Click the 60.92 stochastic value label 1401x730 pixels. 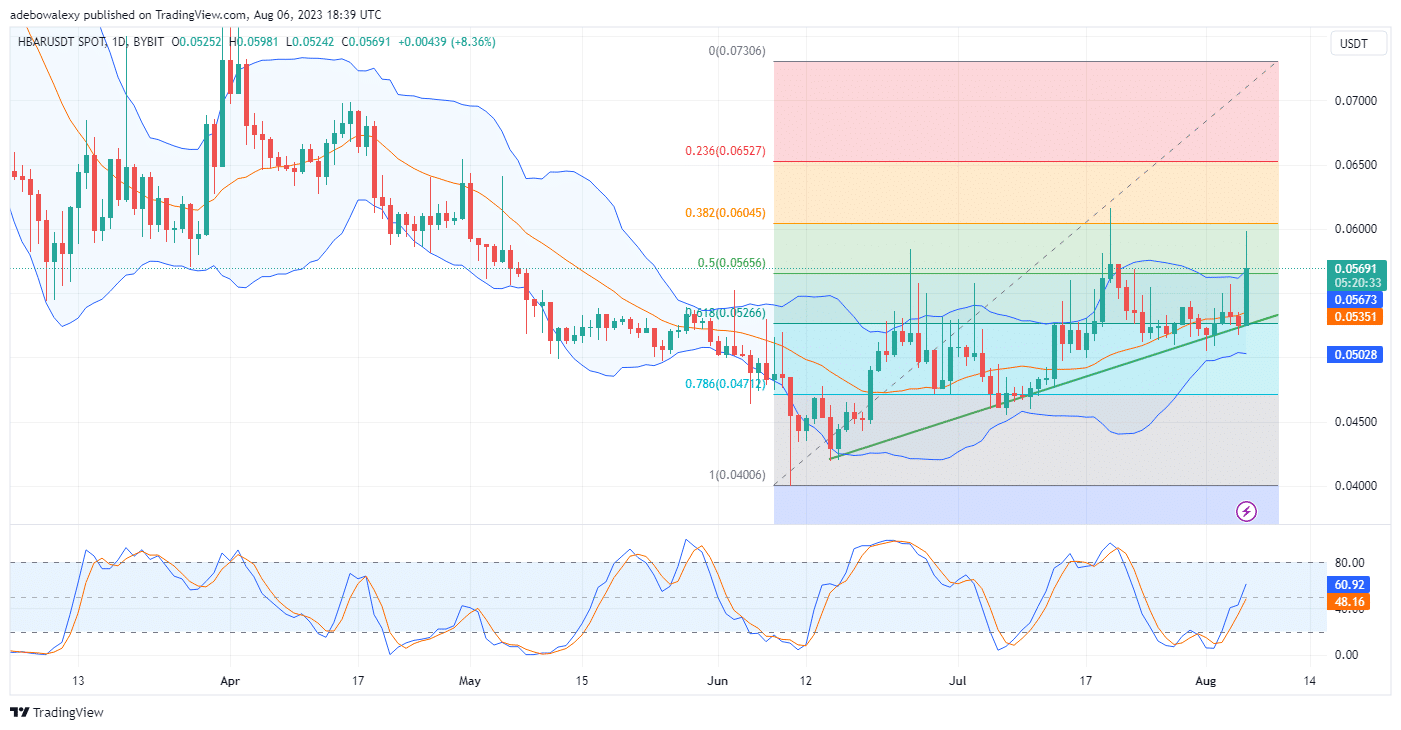click(1350, 584)
